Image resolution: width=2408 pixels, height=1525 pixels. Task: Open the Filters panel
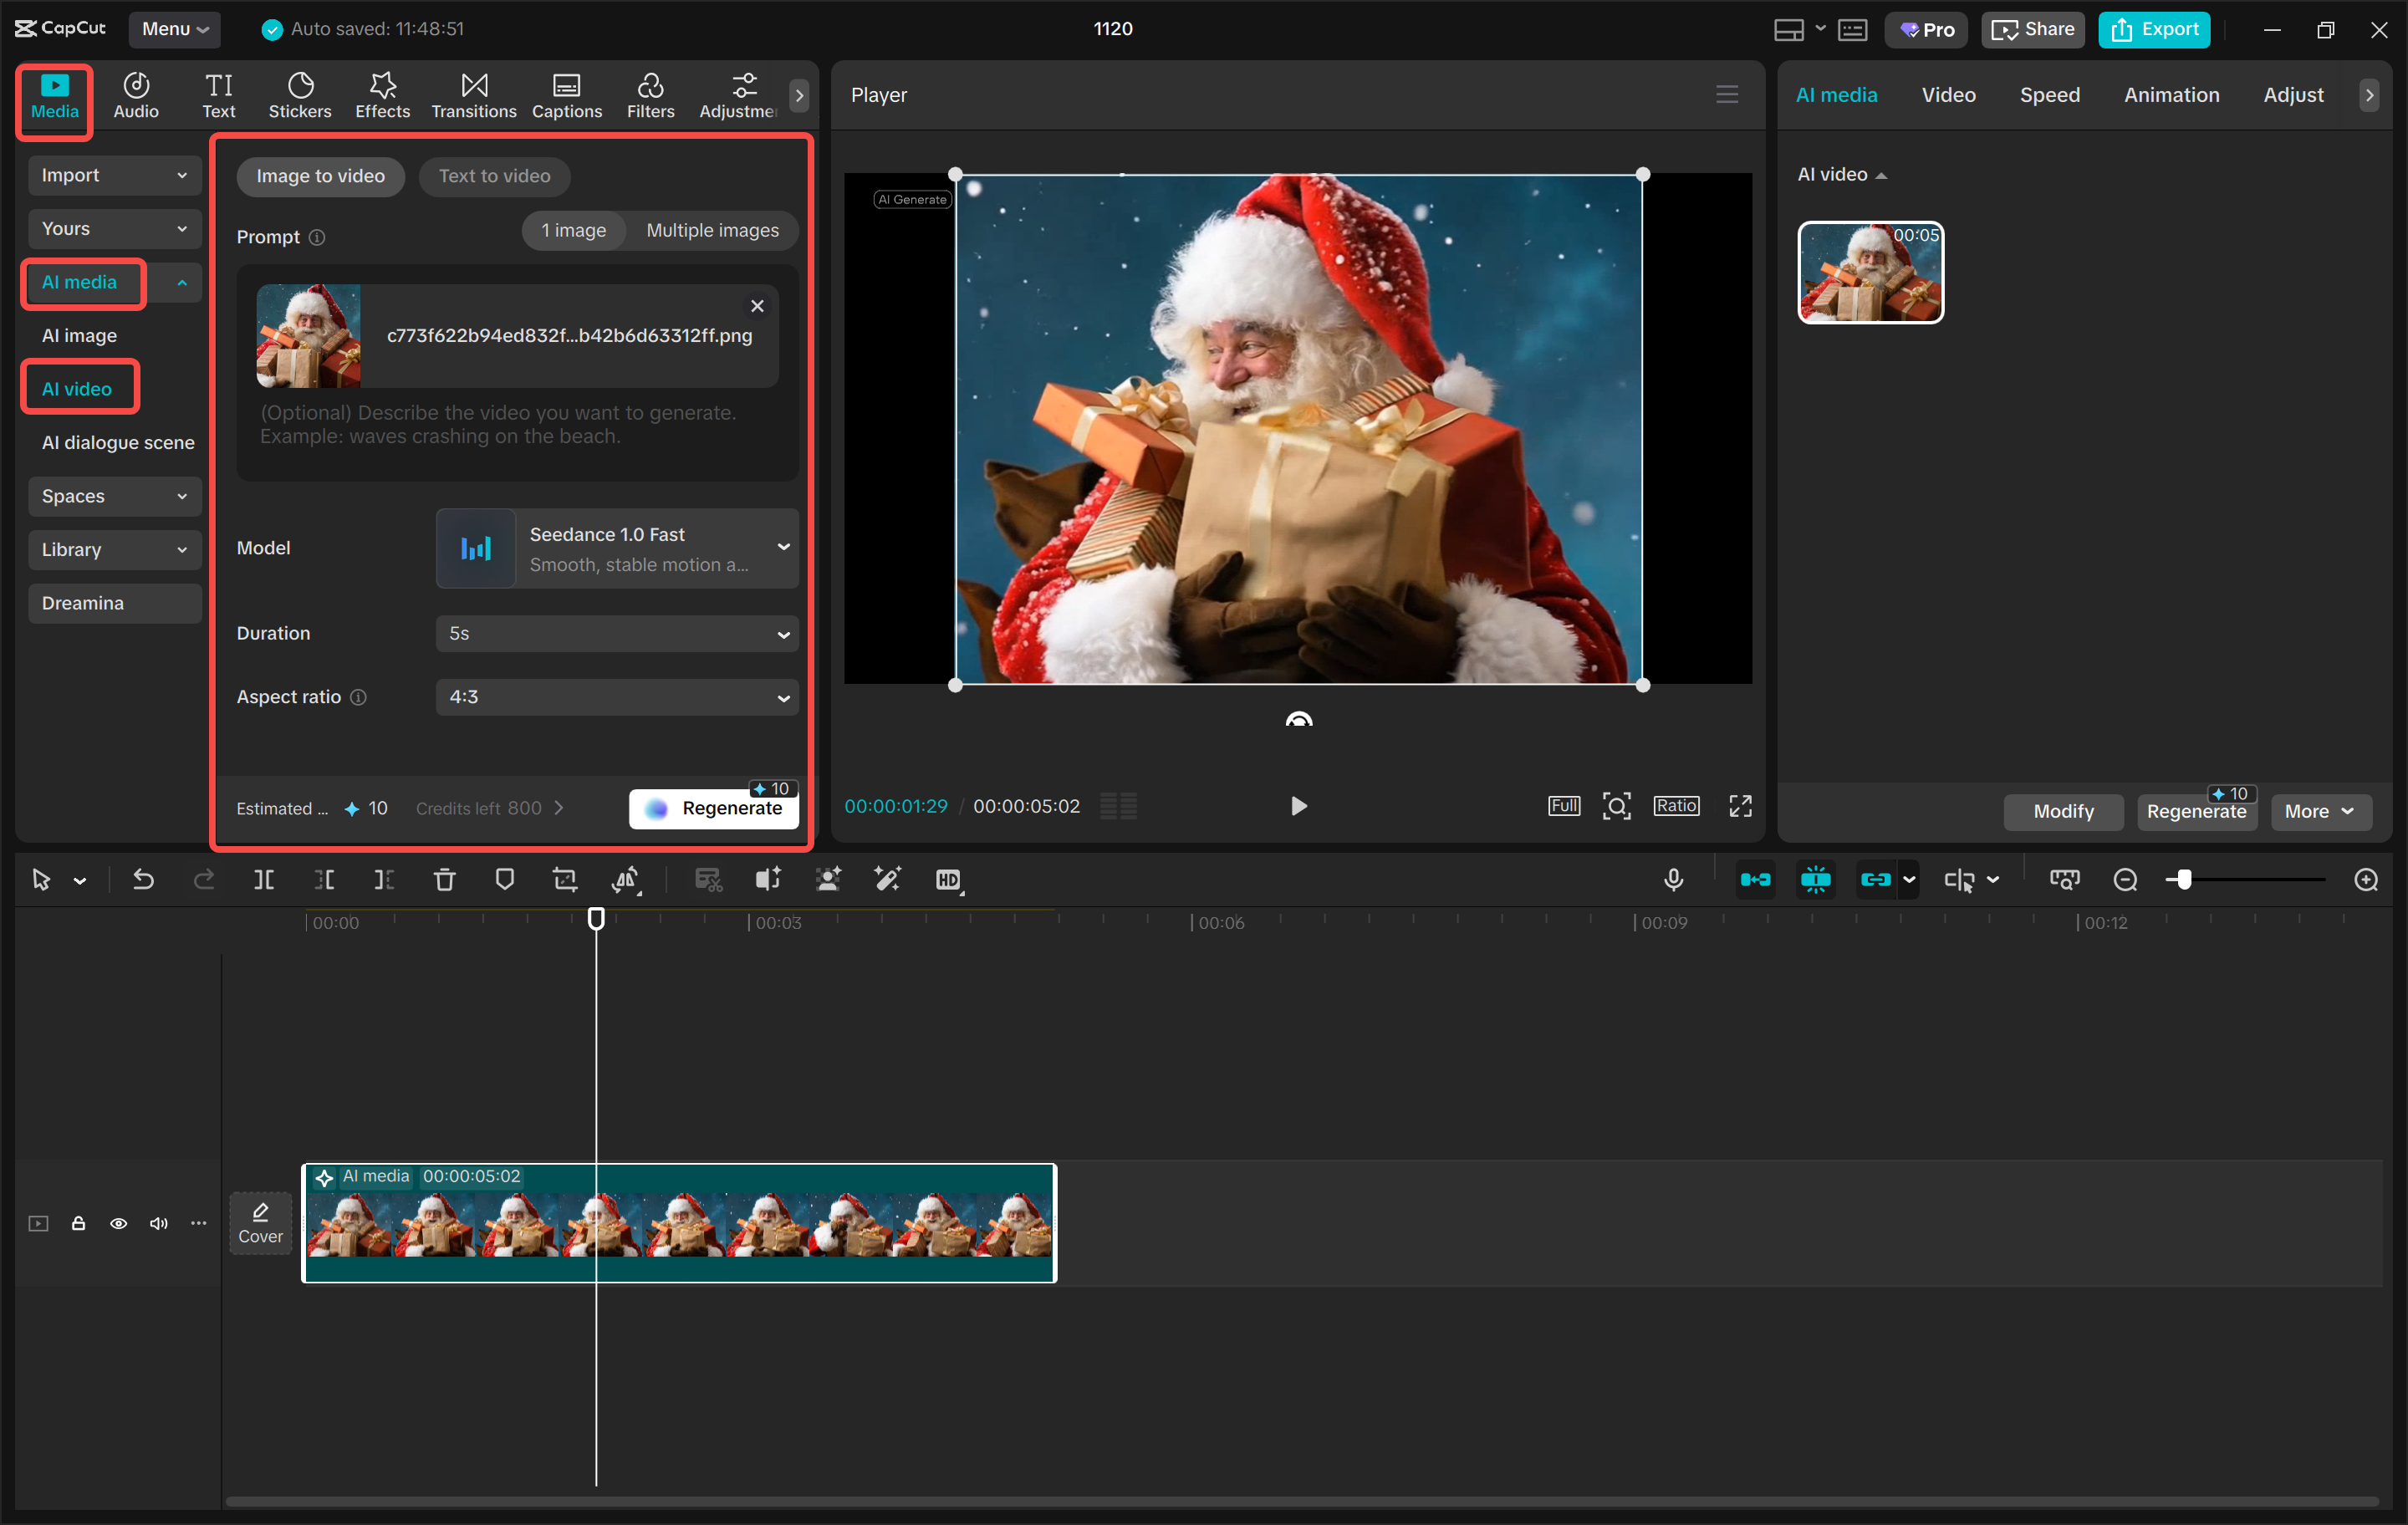click(x=650, y=96)
